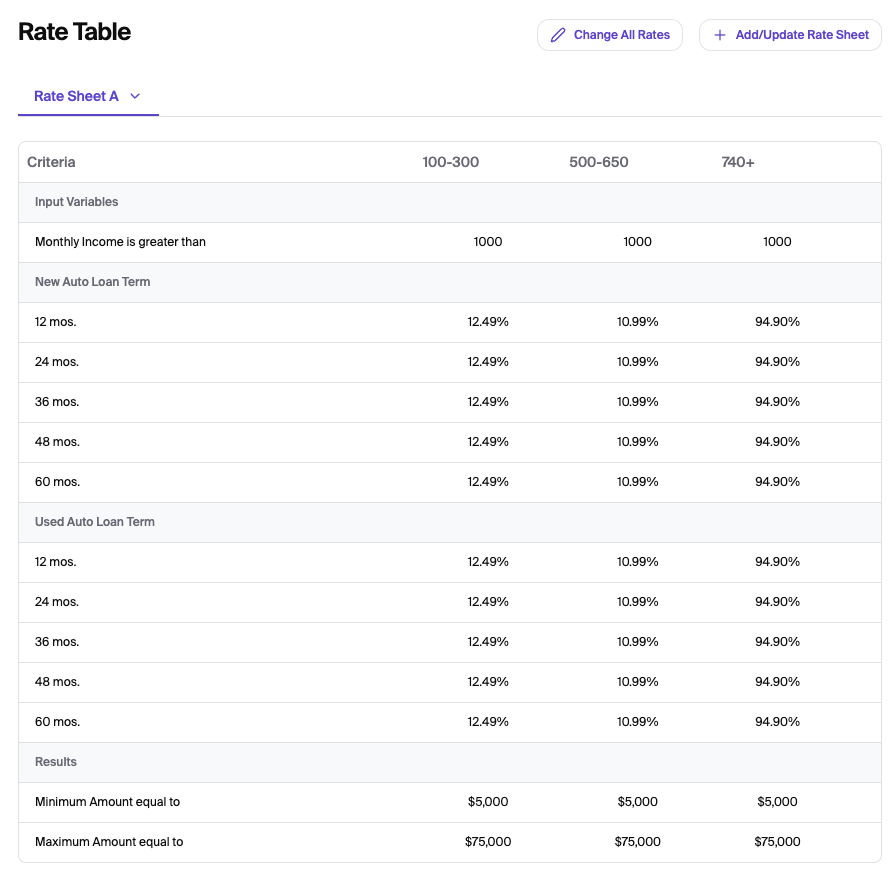
Task: Click the Used Auto 48 mos. rate under 100-300
Action: (488, 682)
